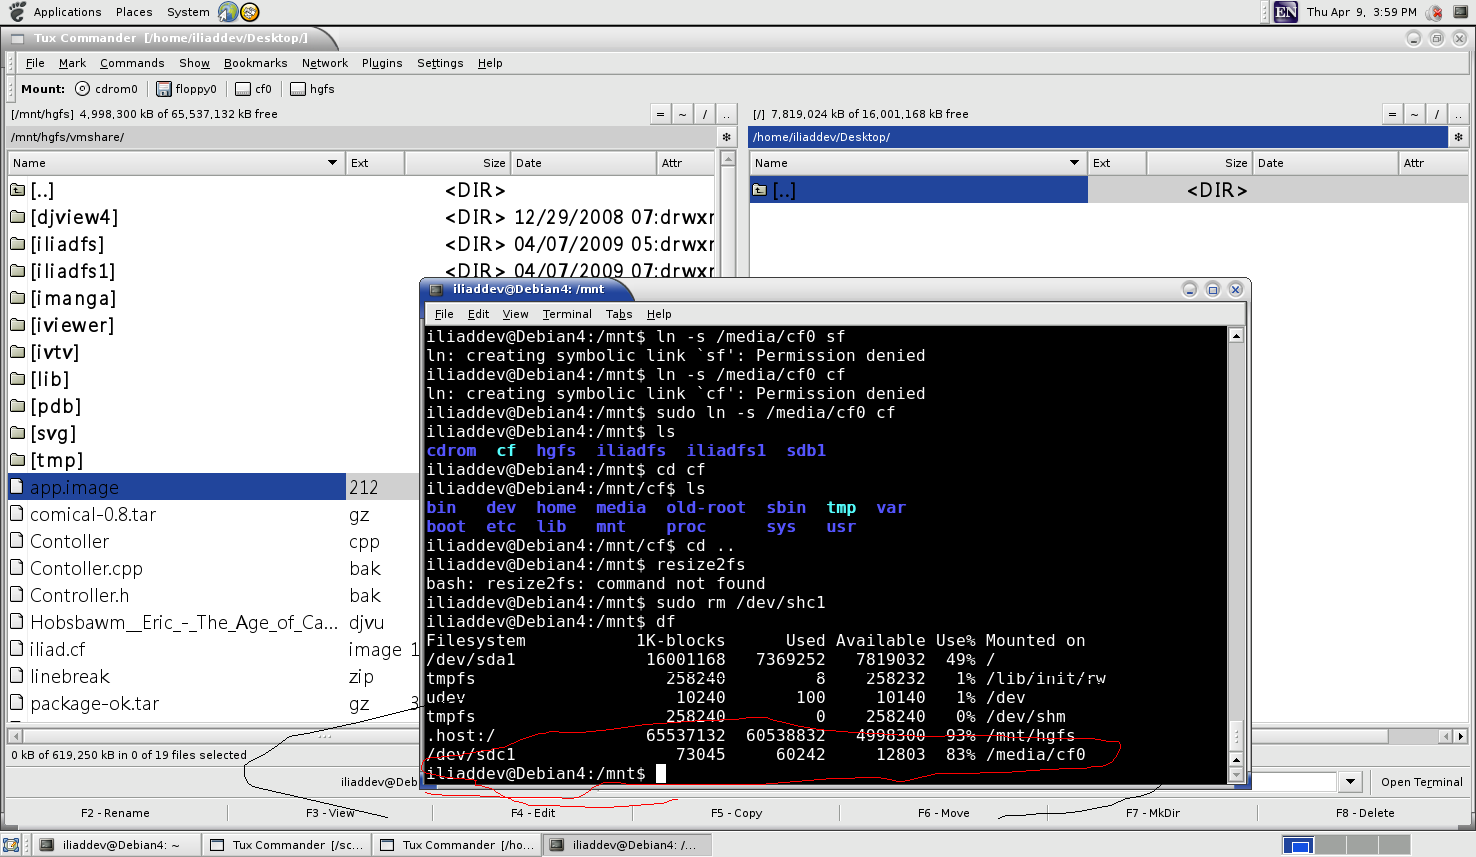Mount the floppy0 drive

click(186, 89)
